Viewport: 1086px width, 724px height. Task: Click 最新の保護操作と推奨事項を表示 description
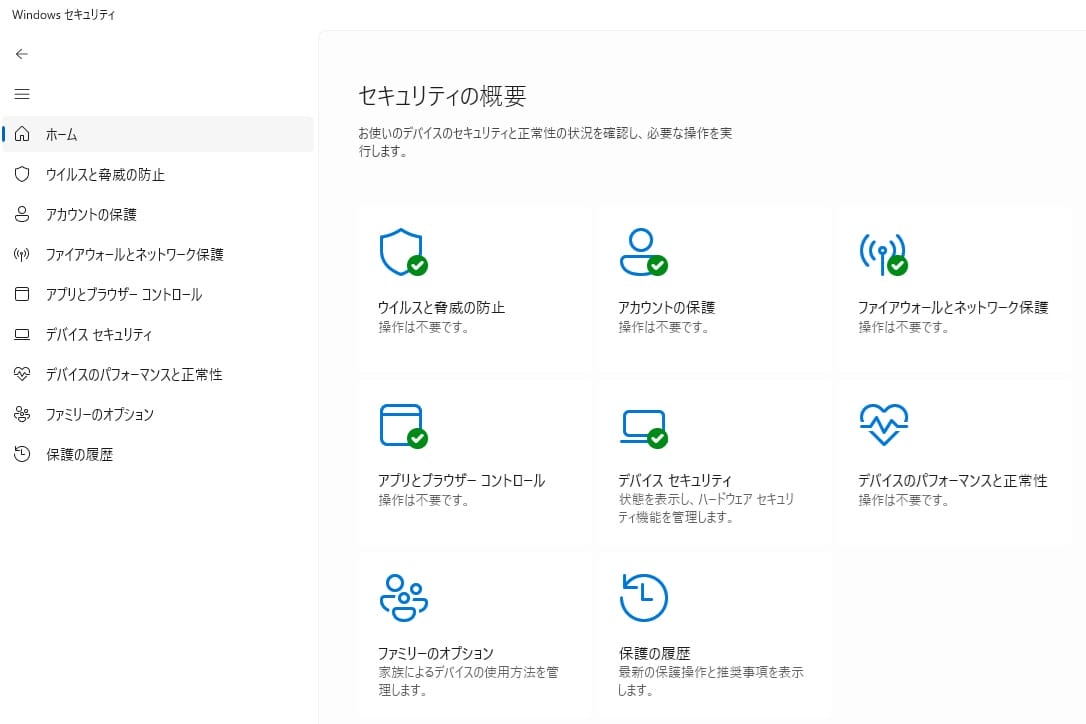(711, 681)
